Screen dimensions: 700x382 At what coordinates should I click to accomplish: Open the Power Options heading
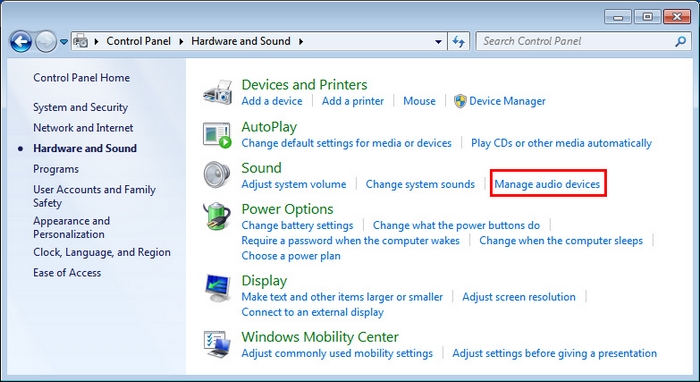tap(287, 209)
